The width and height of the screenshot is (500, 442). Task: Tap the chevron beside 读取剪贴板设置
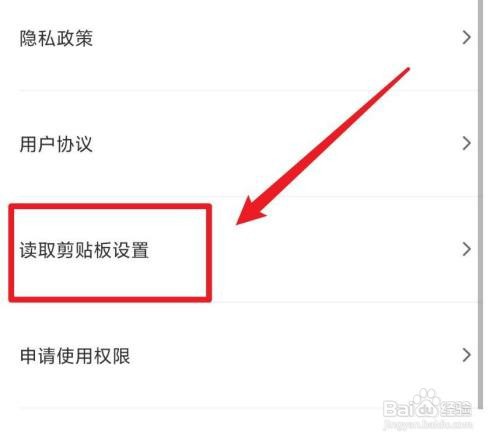click(x=467, y=249)
